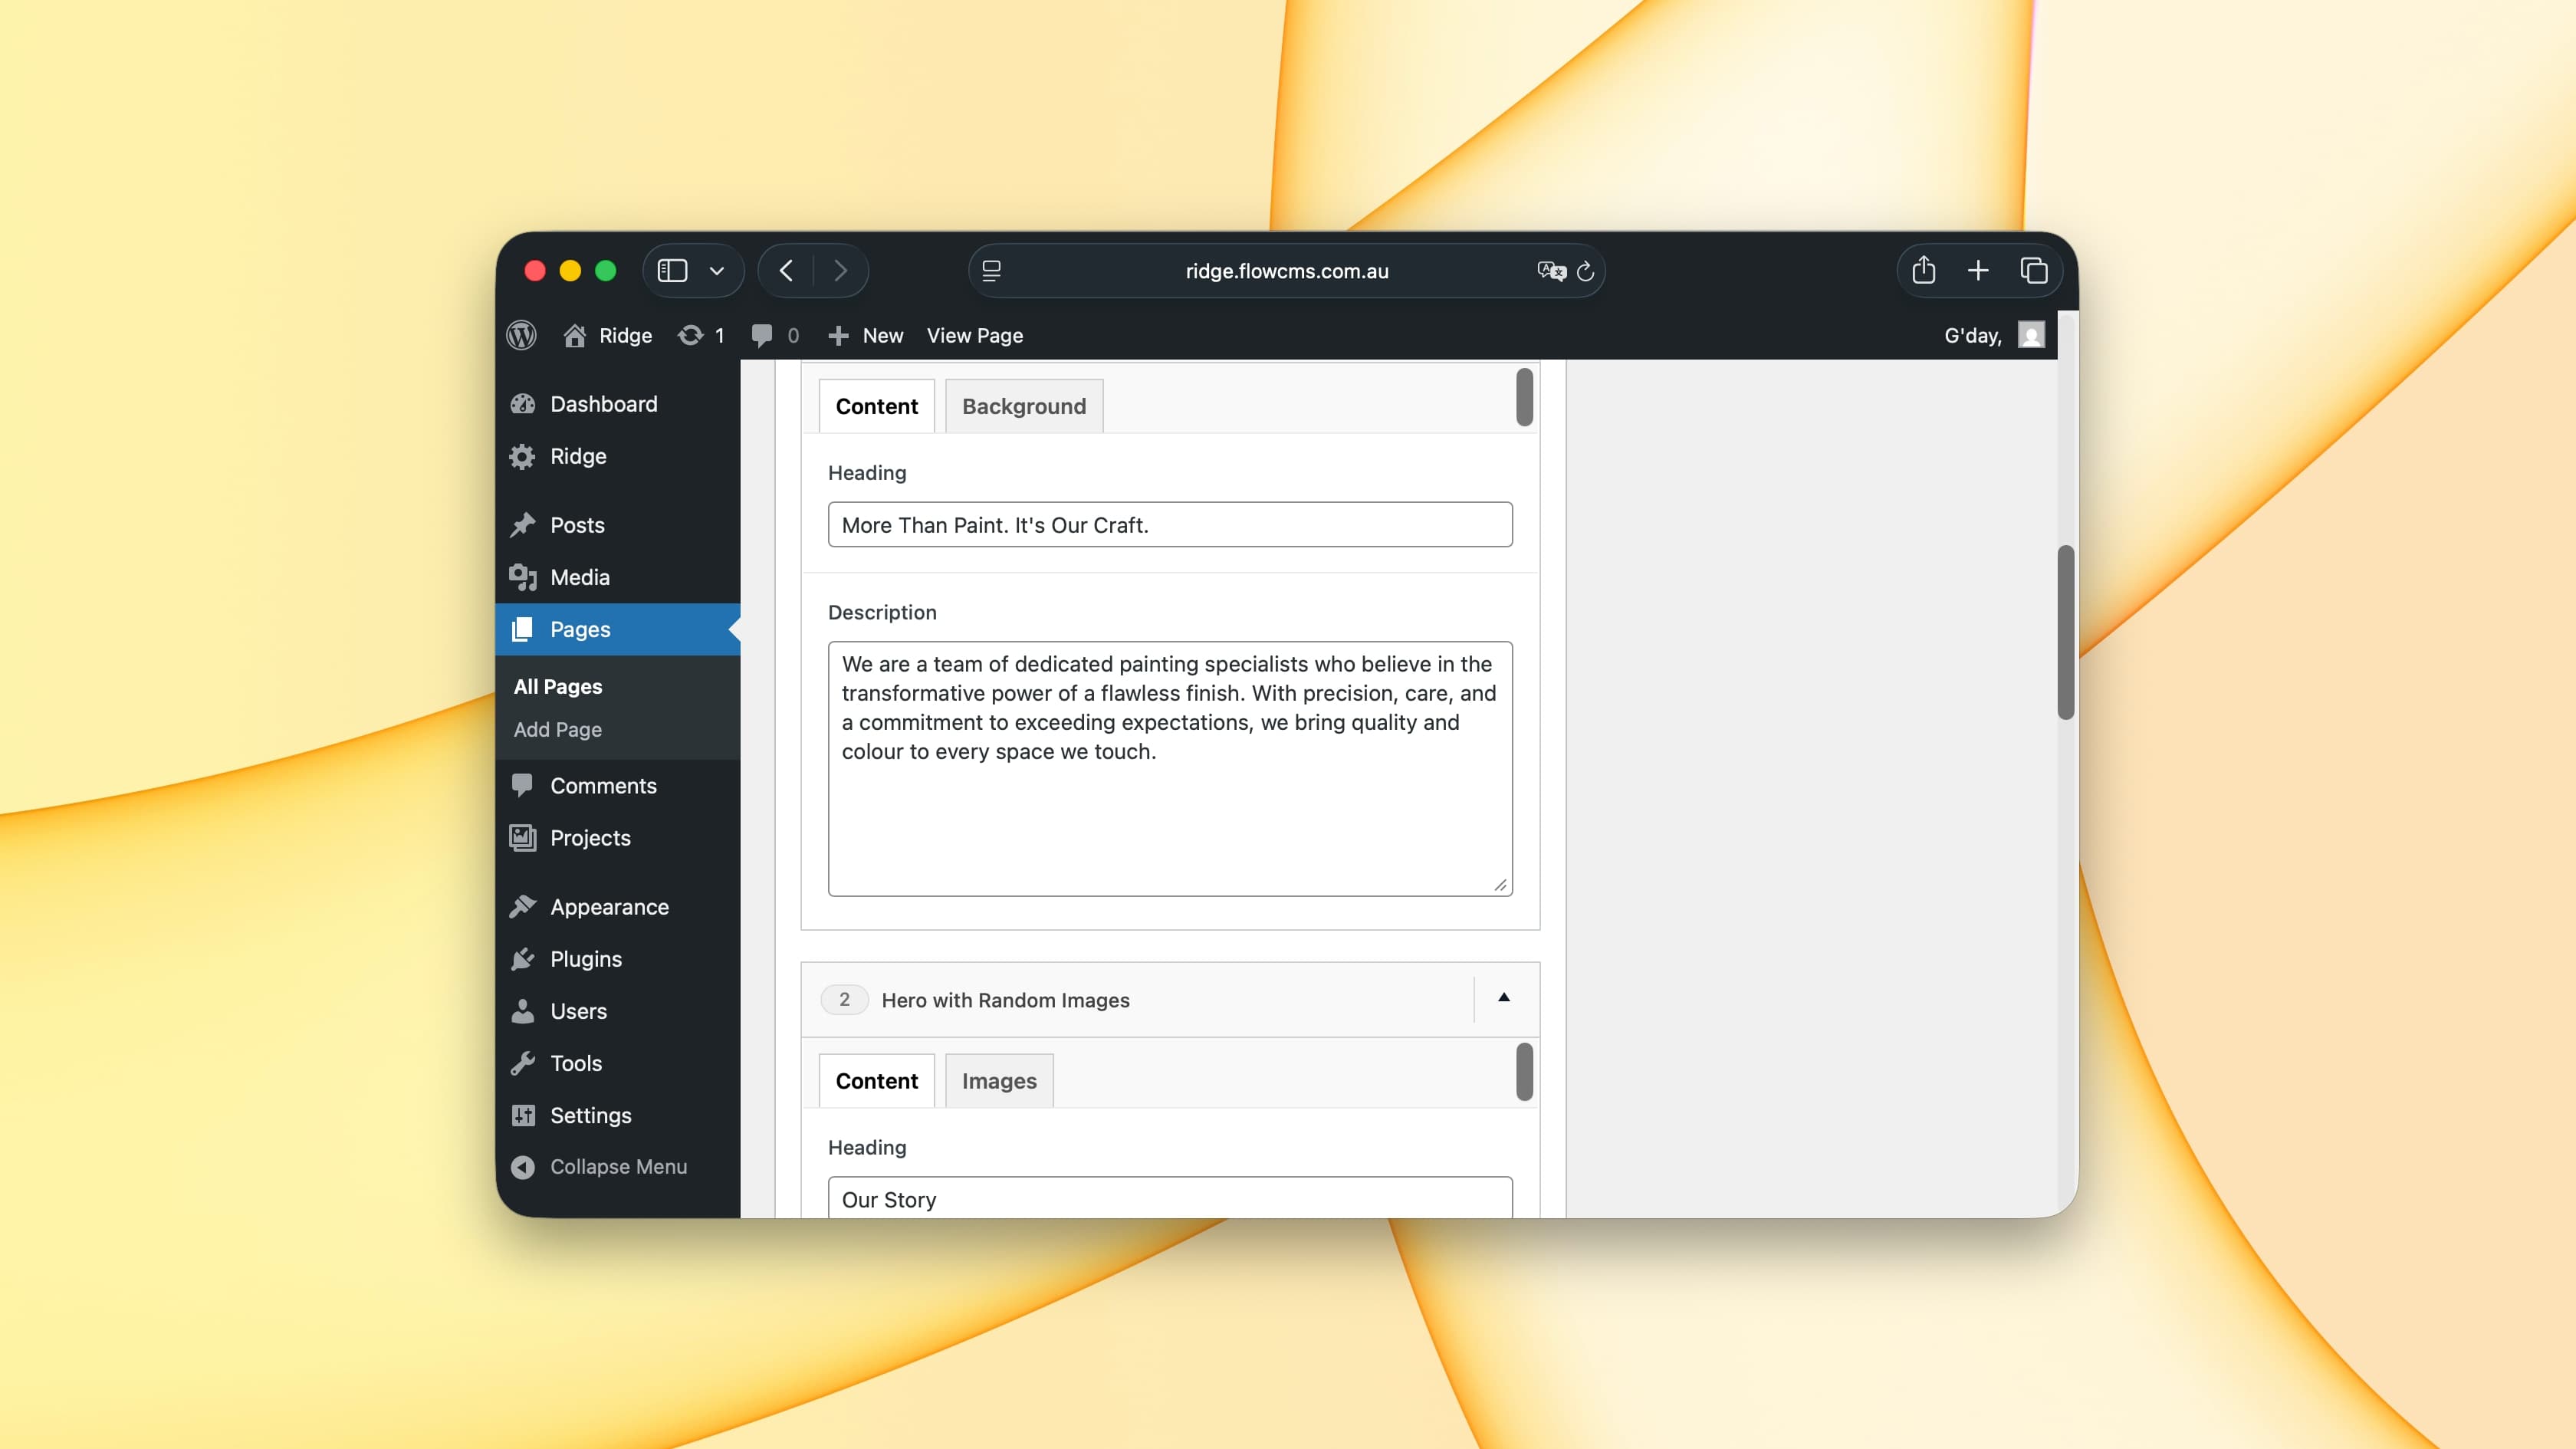Open the updates icon in admin bar
Viewport: 2576px width, 1449px height.
(x=691, y=335)
